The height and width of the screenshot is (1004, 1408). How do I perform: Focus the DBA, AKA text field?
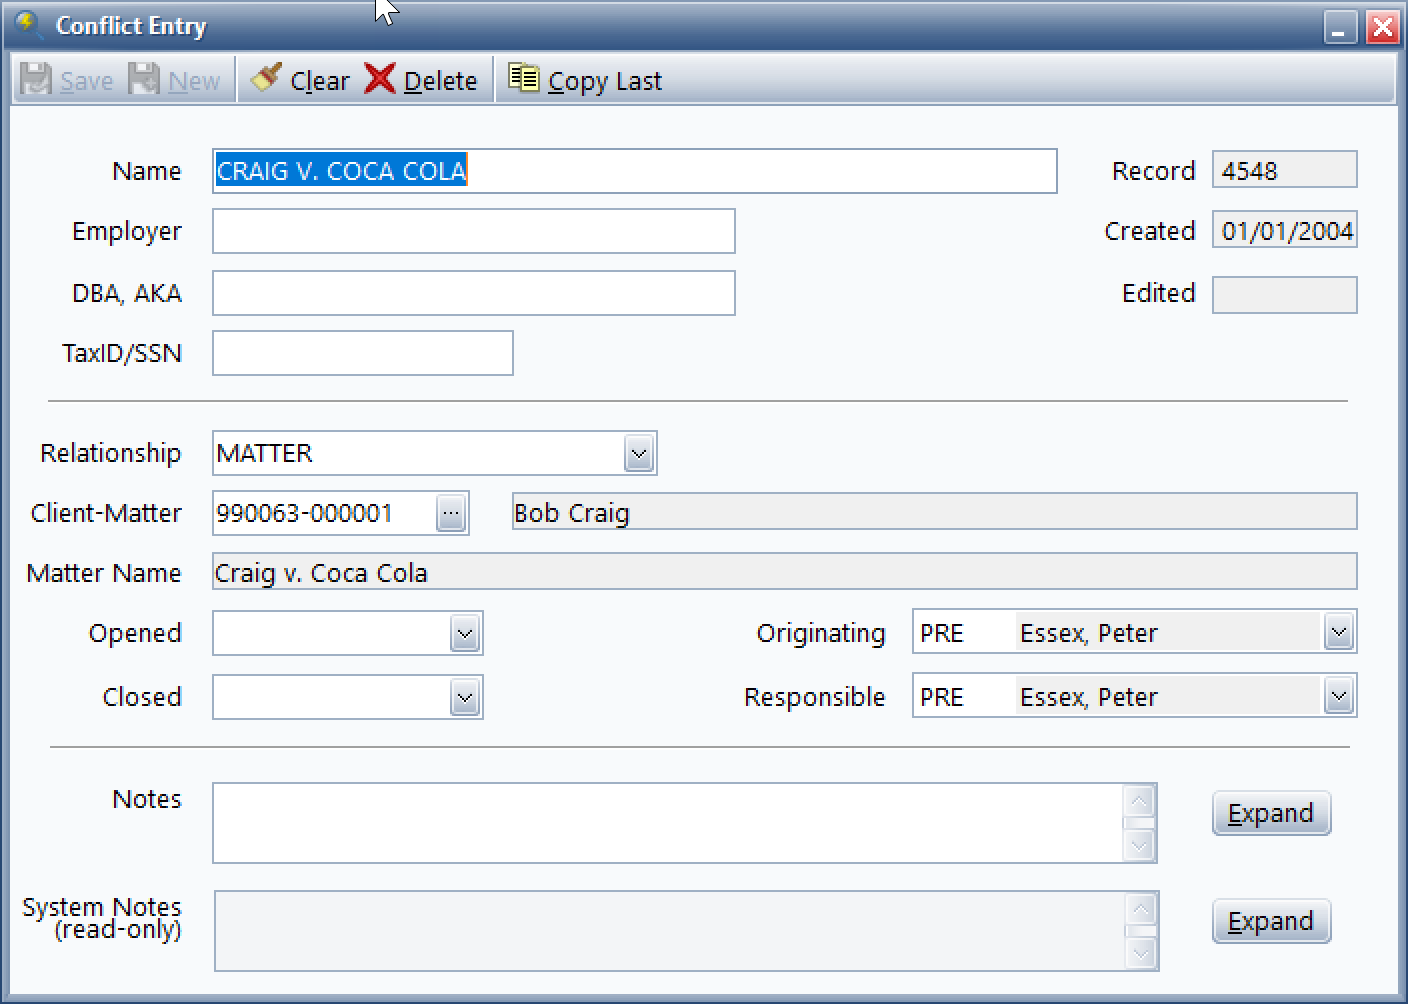473,293
